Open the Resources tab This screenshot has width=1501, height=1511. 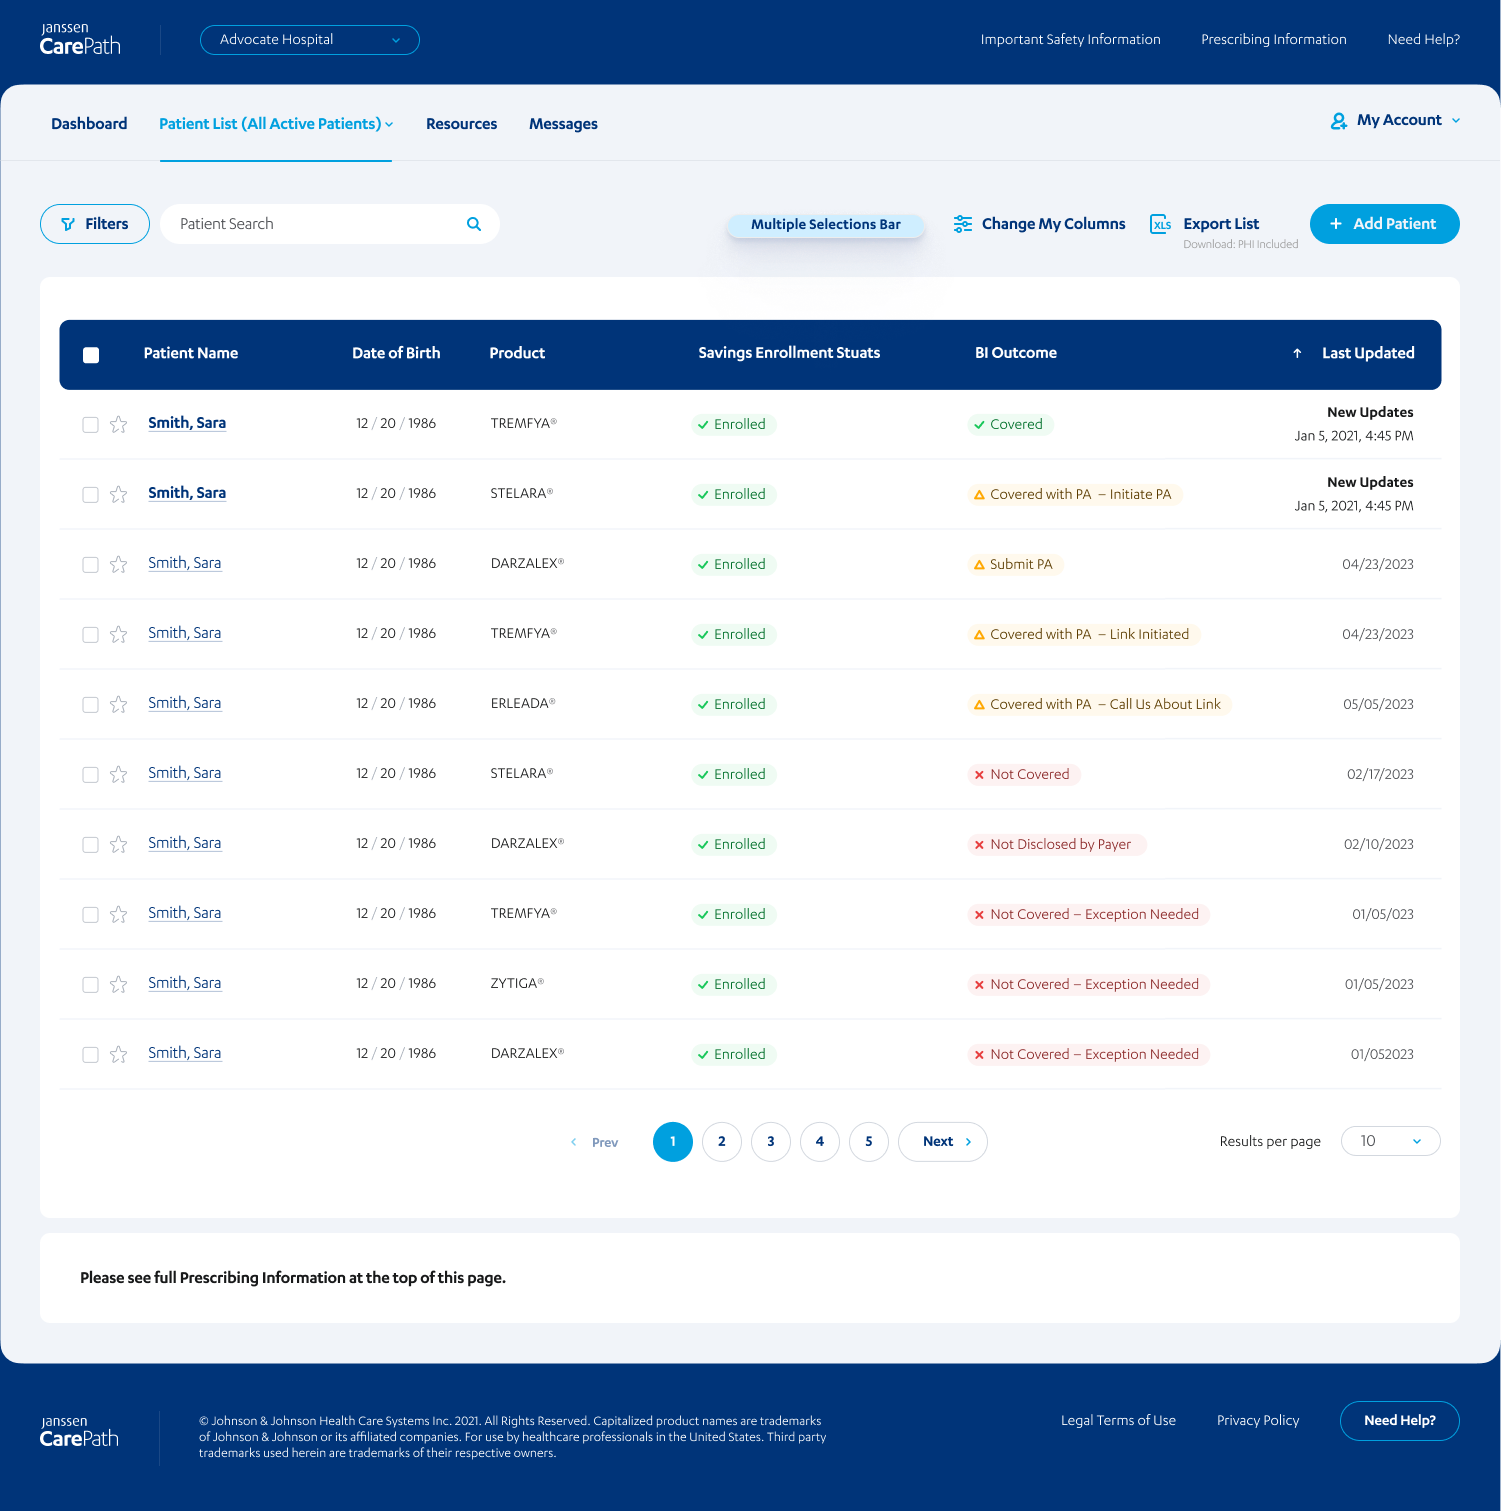461,124
